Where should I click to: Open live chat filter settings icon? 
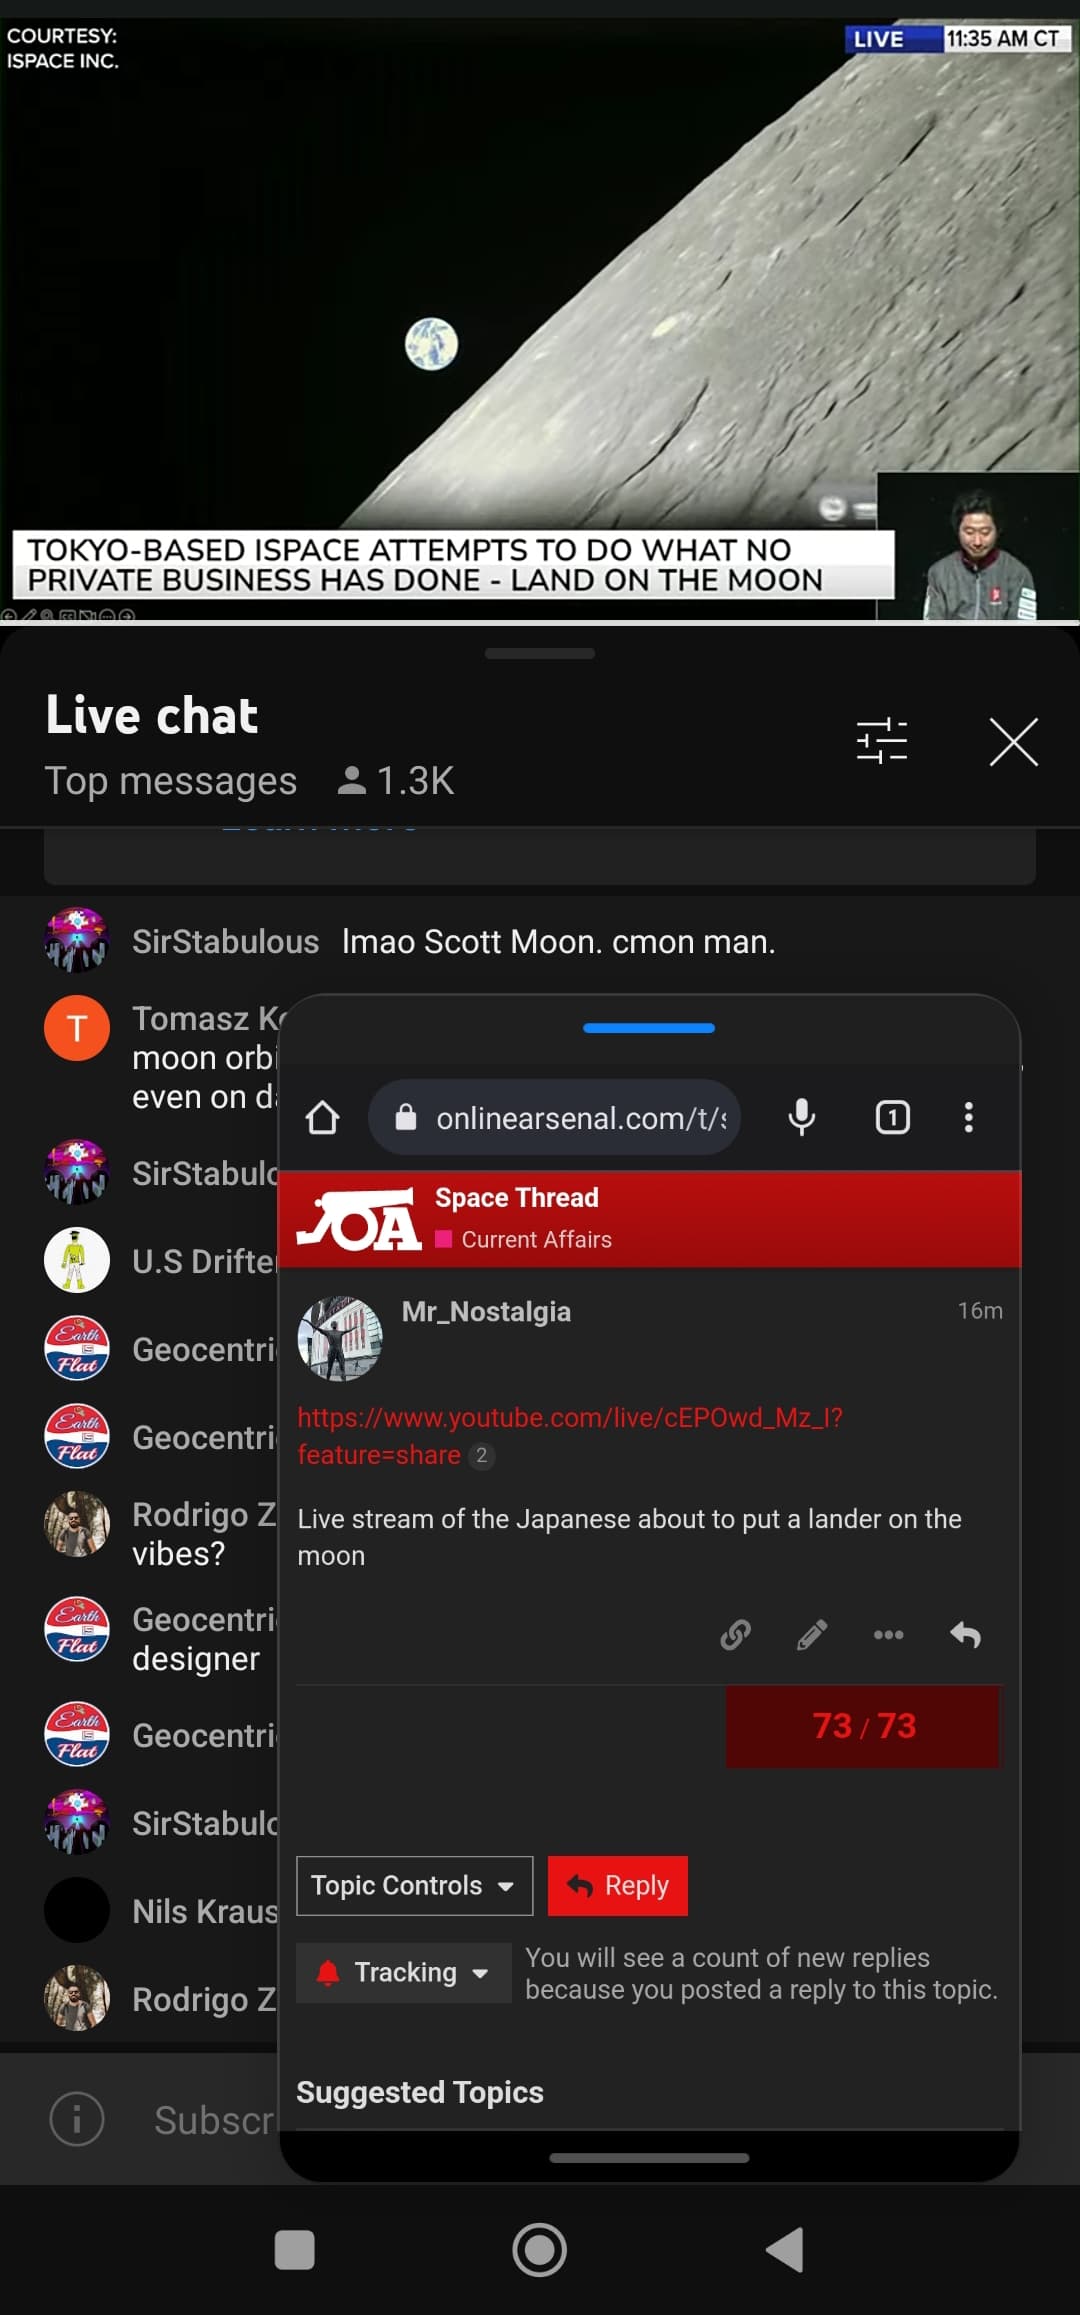click(881, 741)
